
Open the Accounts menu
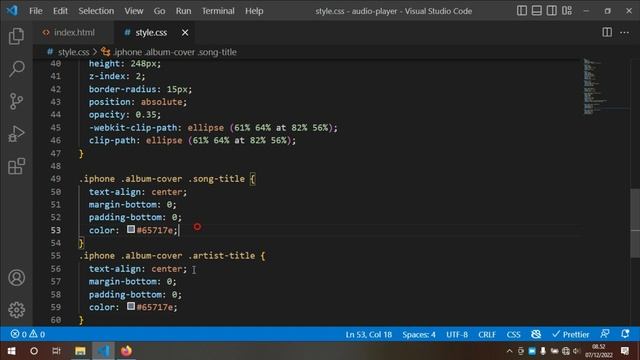[16, 278]
